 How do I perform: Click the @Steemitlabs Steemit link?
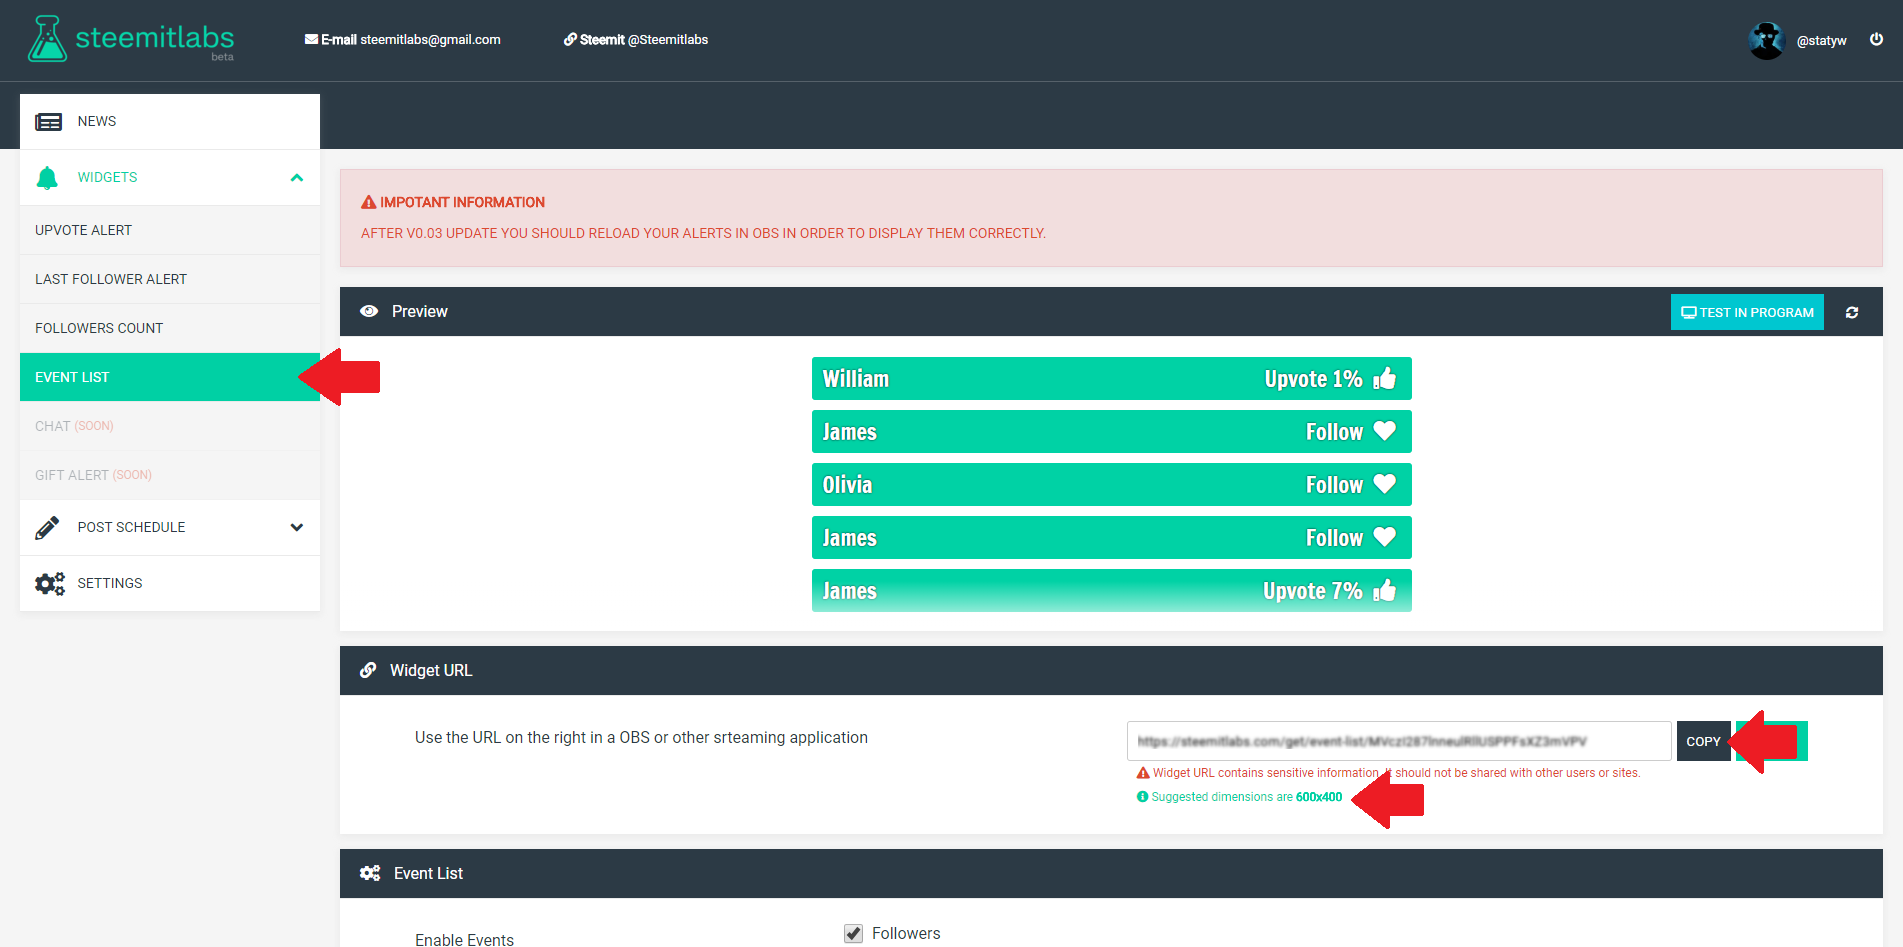tap(668, 40)
